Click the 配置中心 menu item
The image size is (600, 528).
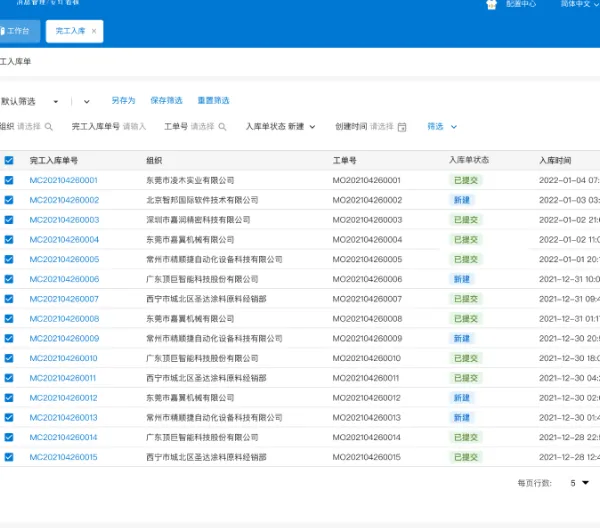pyautogui.click(x=521, y=4)
